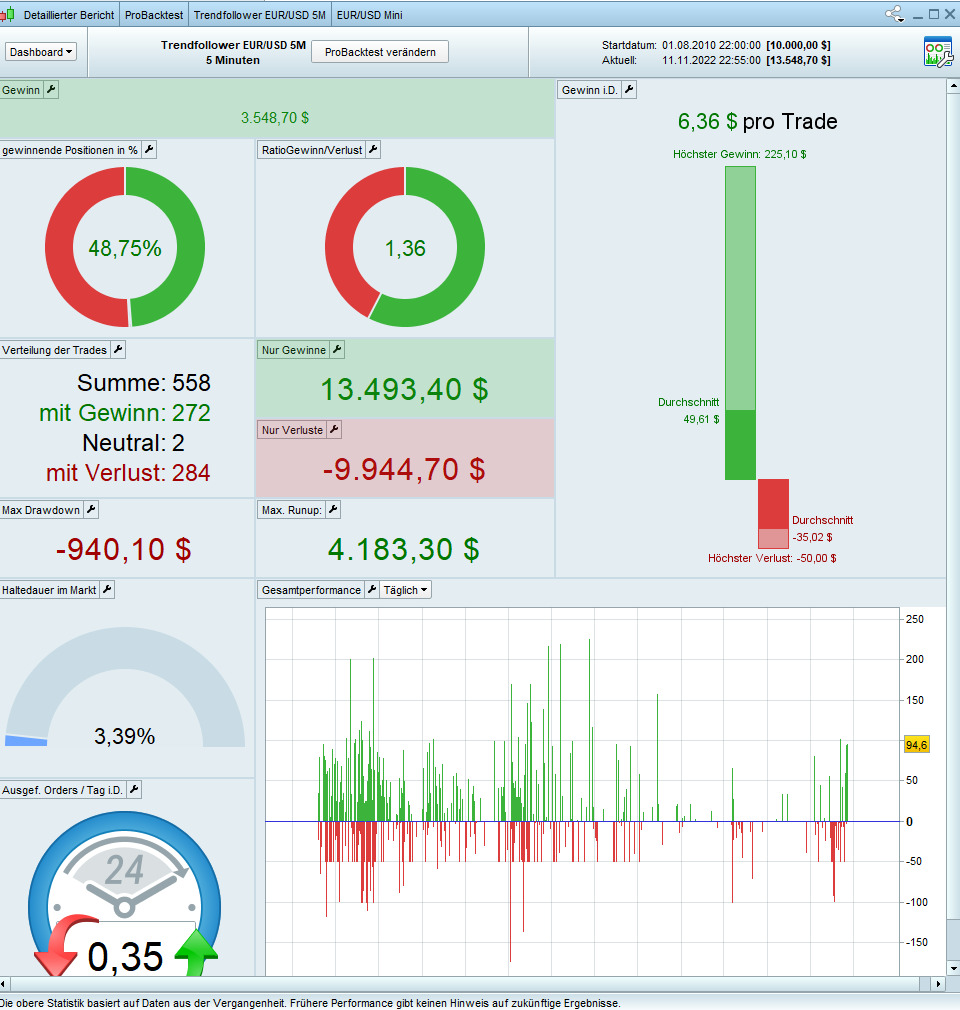The image size is (960, 1010).
Task: Open wrench settings for Ausgef. Orders / Tag
Action: click(134, 790)
